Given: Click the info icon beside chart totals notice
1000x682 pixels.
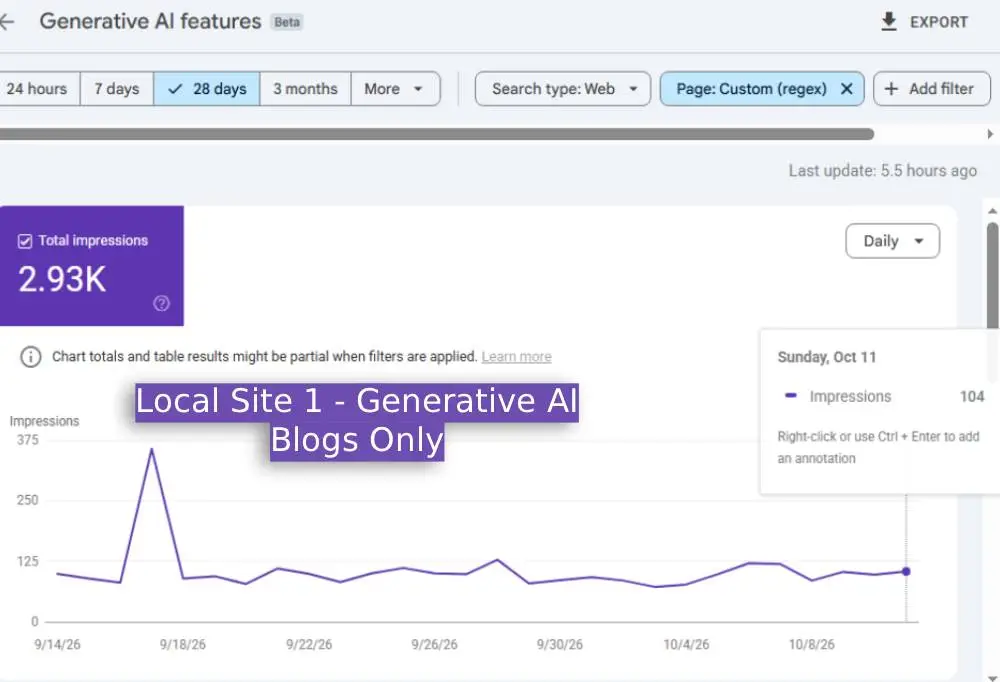Looking at the screenshot, I should 31,357.
